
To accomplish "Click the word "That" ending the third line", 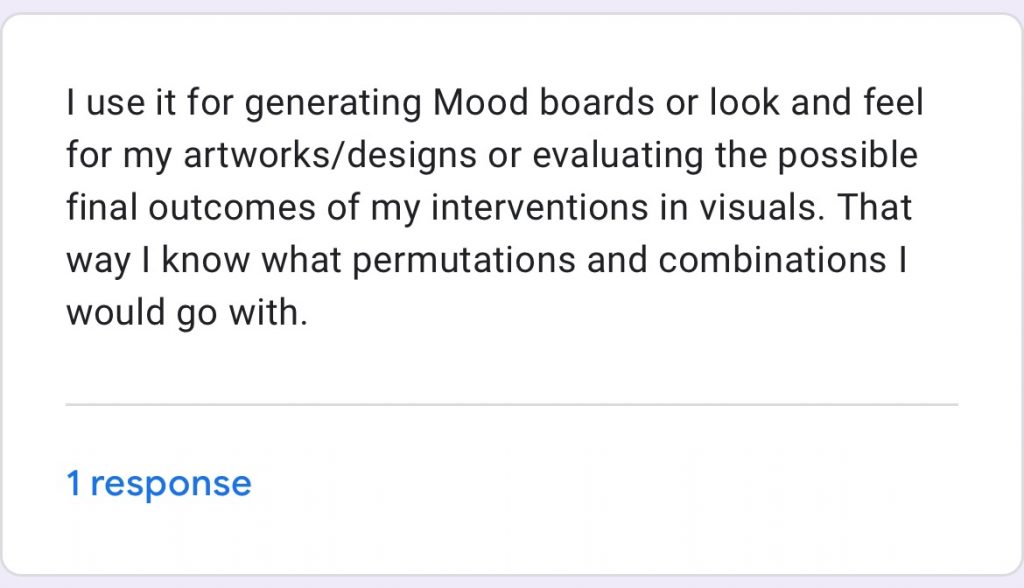I will tap(874, 208).
